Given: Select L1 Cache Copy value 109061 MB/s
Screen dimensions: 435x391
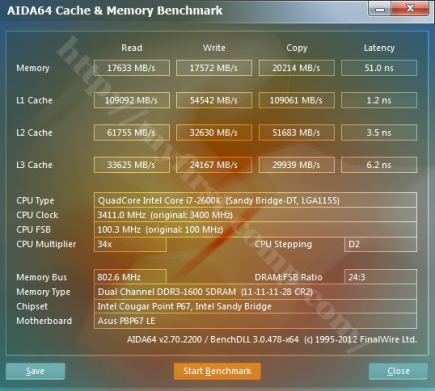Looking at the screenshot, I should click(x=297, y=100).
